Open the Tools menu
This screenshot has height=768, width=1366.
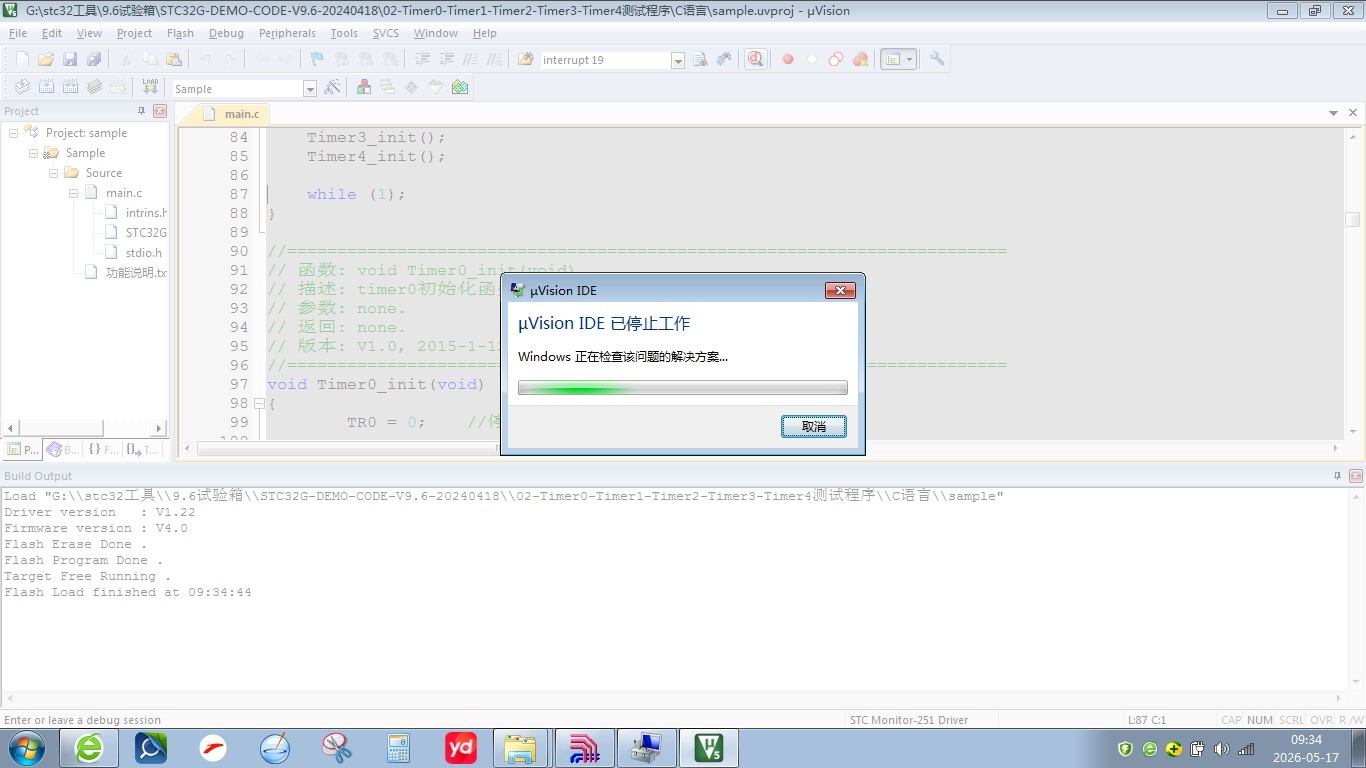coord(344,33)
